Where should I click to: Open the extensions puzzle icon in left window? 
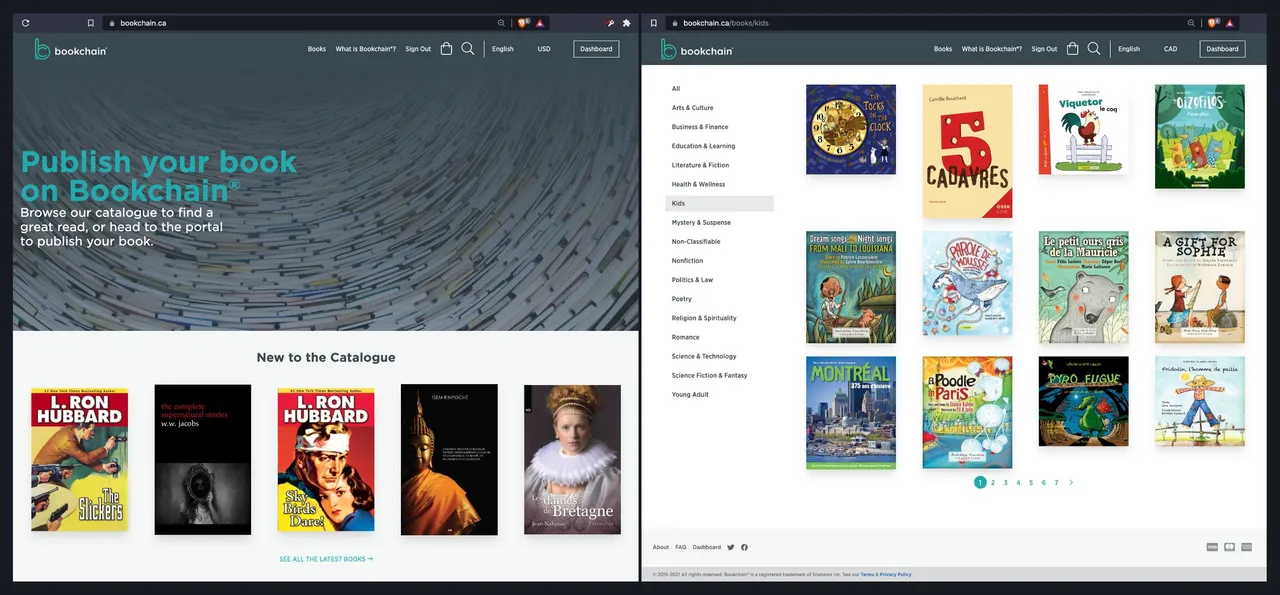click(626, 22)
